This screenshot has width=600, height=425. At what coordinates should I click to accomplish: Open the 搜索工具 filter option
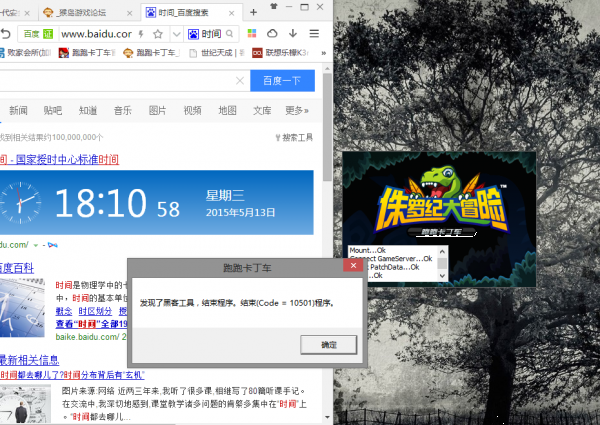pyautogui.click(x=294, y=137)
